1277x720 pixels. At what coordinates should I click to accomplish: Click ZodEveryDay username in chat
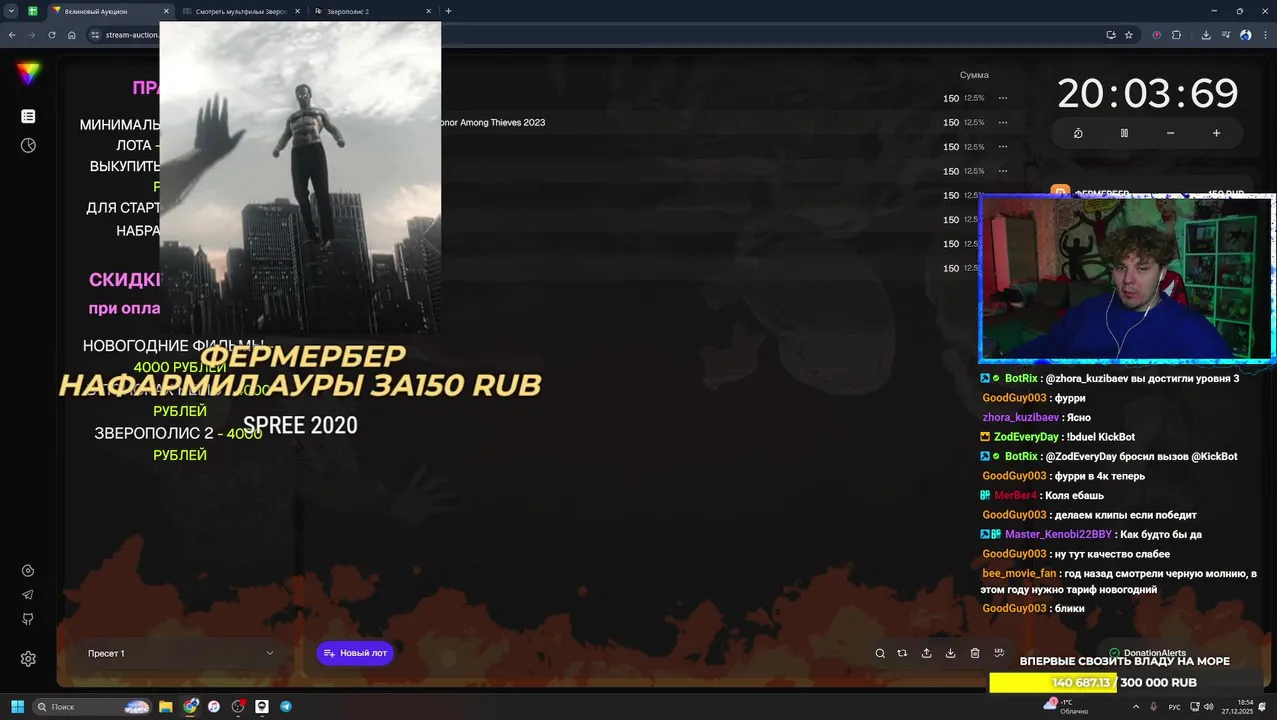(x=1026, y=437)
